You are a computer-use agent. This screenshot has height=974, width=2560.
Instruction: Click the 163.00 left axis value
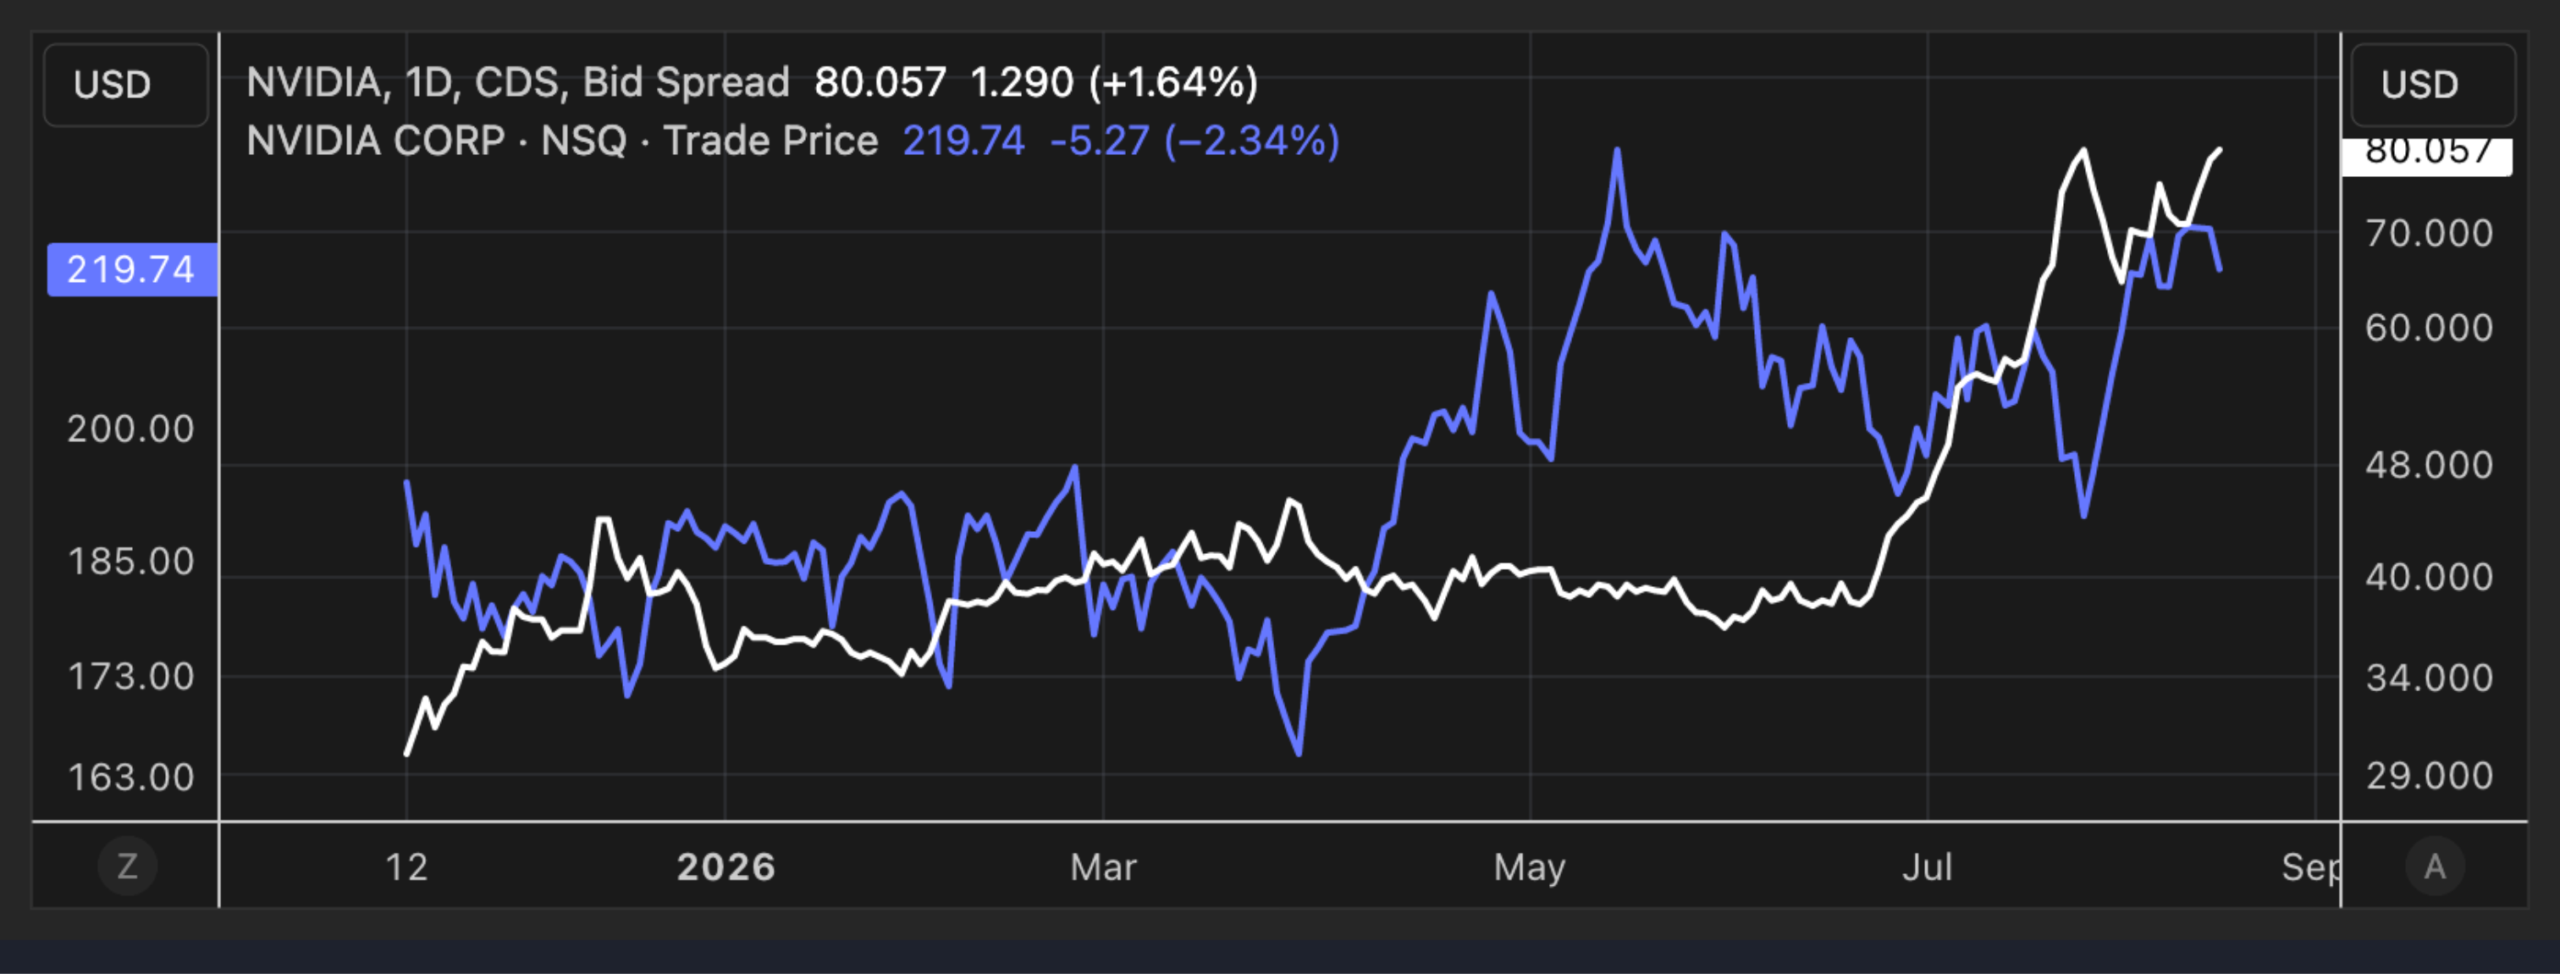pos(130,777)
